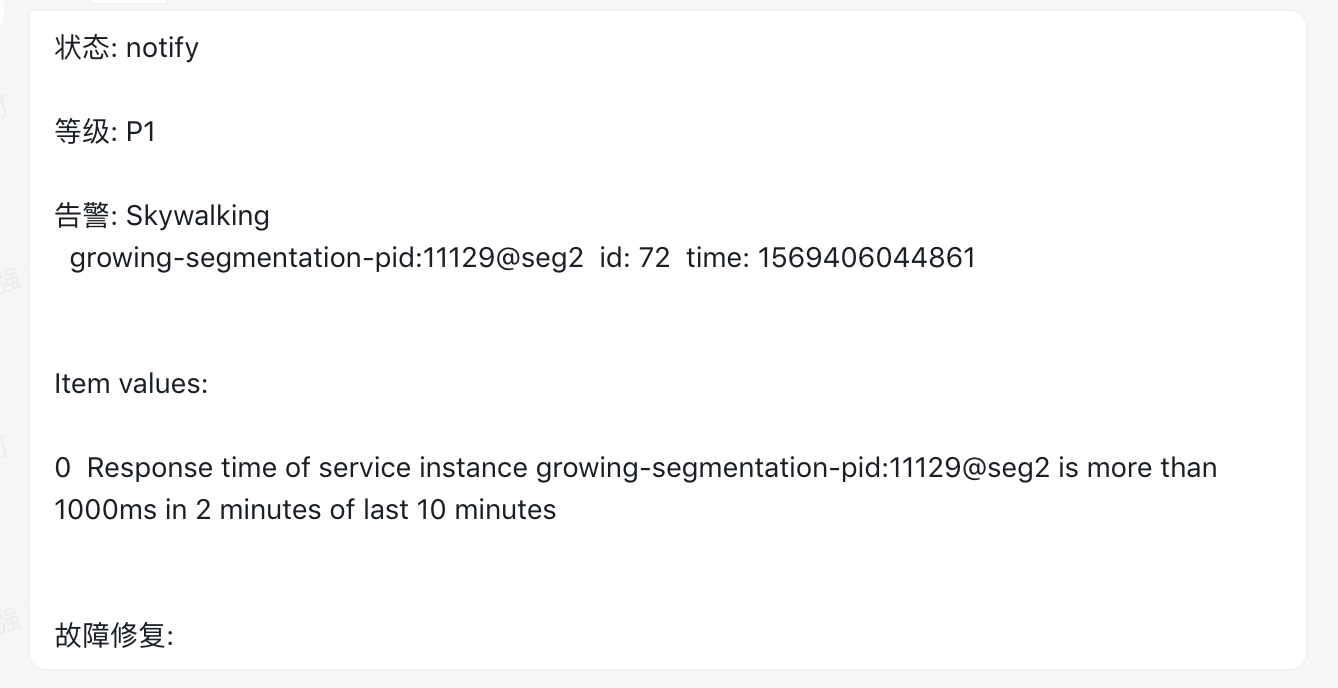Image resolution: width=1338 pixels, height=688 pixels.
Task: Click growing-segmentation-pid:11129@seg2 in the alert line
Action: 326,258
